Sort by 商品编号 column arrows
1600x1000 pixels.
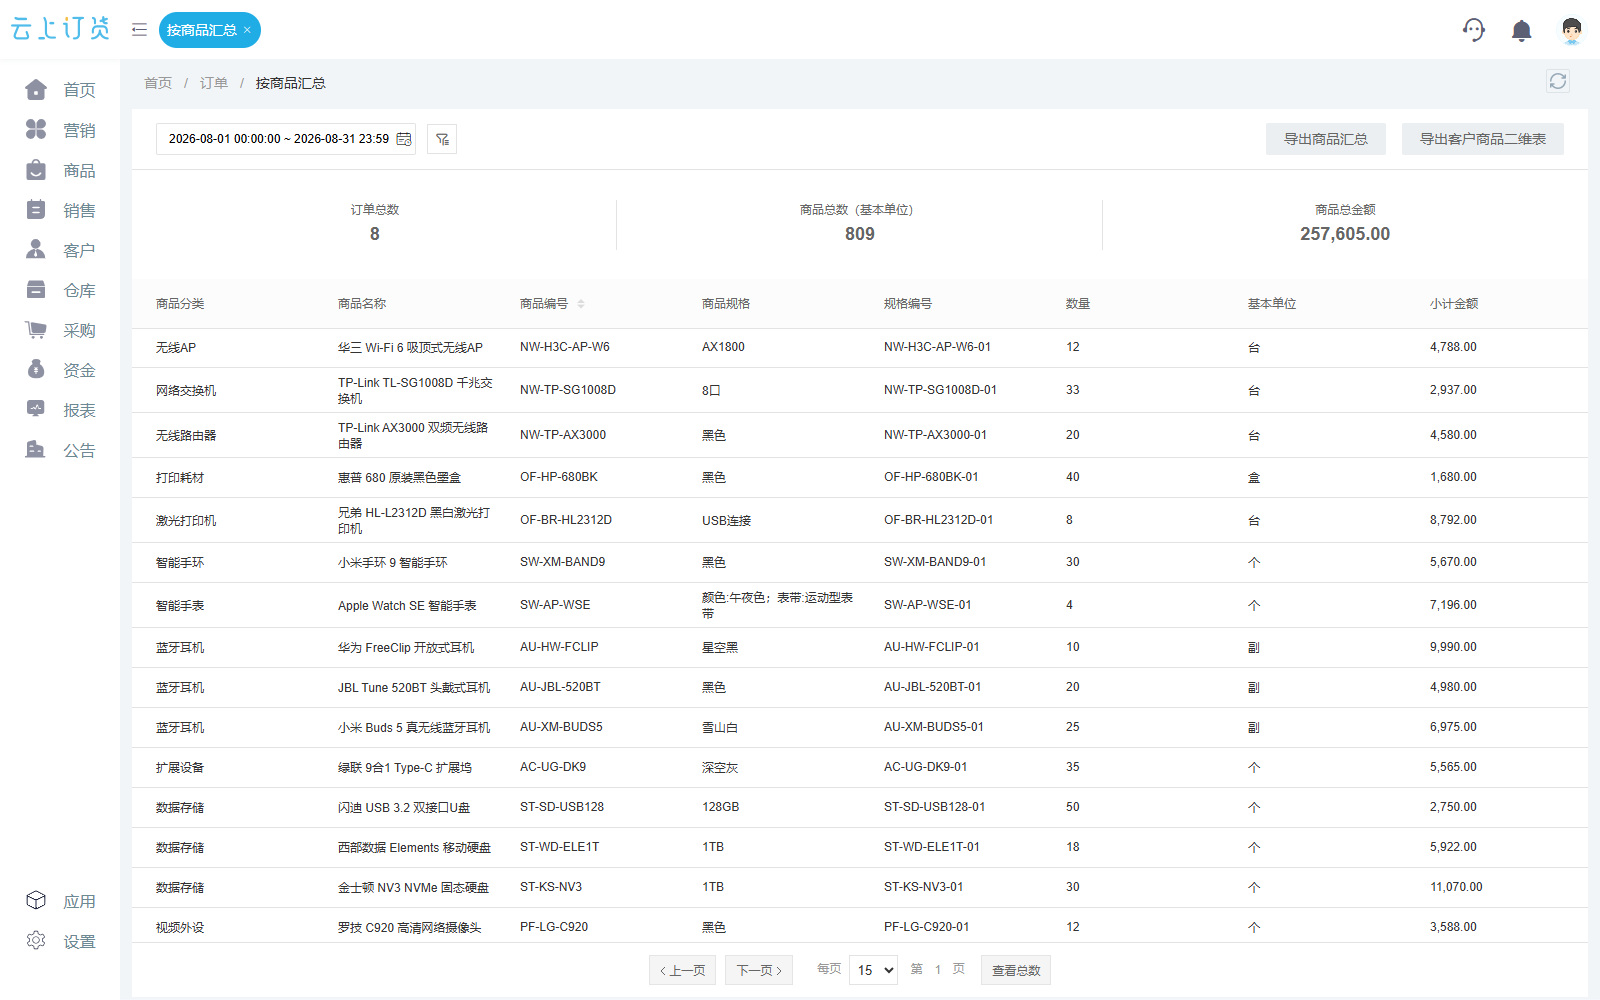[581, 304]
